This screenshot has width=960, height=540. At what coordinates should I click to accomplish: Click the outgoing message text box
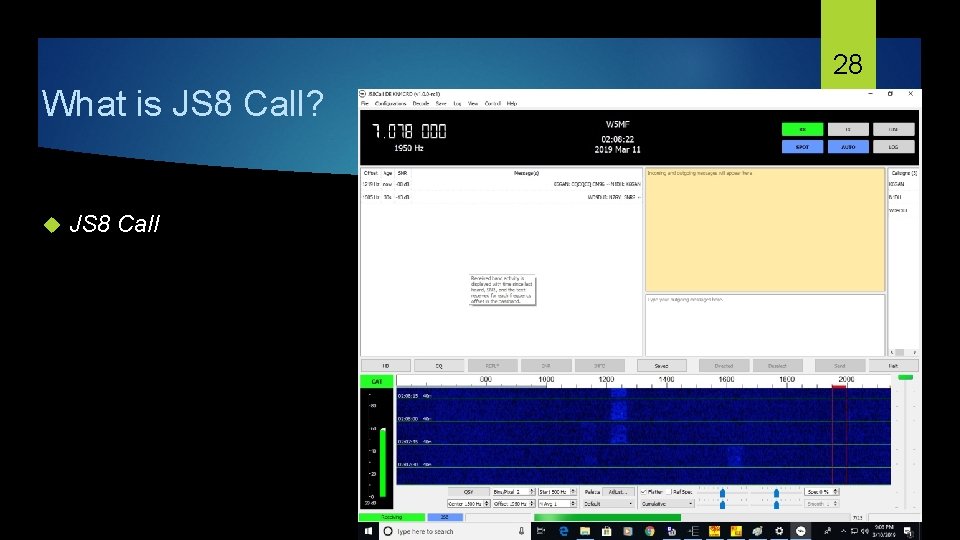(765, 324)
